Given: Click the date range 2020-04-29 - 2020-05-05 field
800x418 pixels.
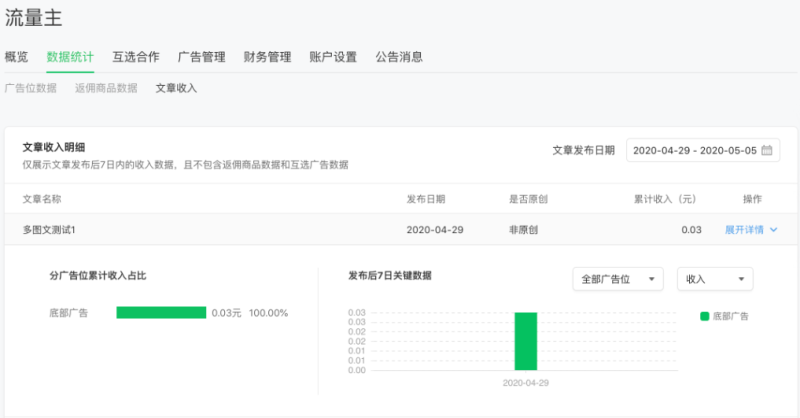Looking at the screenshot, I should (x=703, y=150).
